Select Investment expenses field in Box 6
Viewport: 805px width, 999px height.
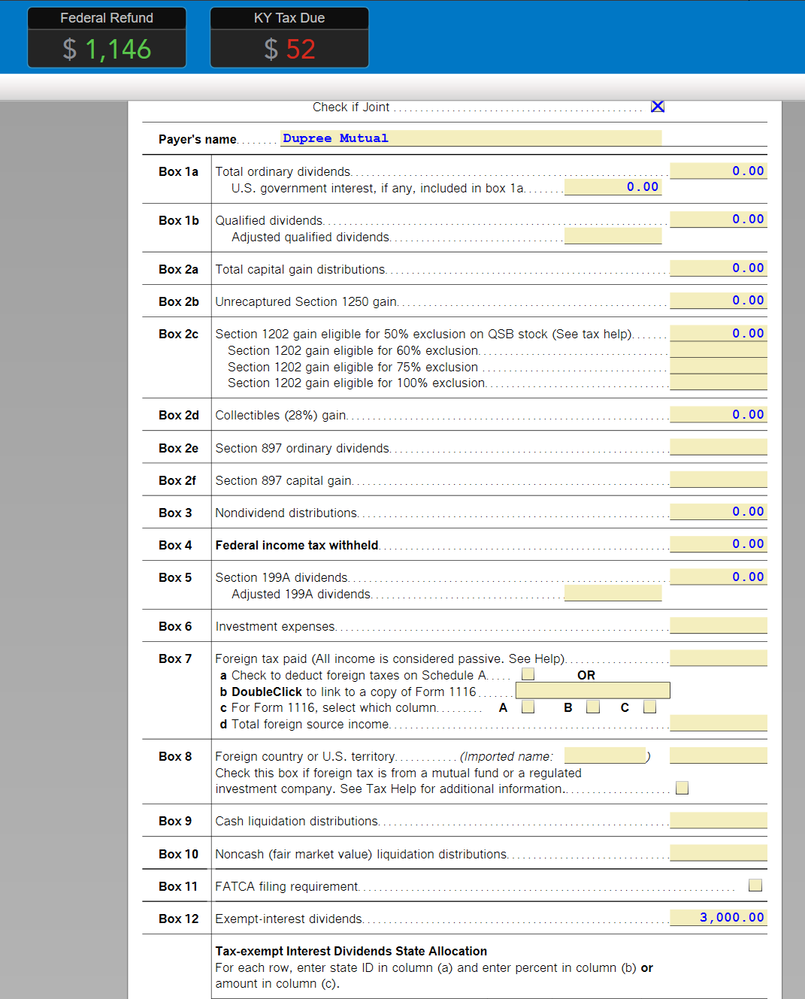[718, 626]
